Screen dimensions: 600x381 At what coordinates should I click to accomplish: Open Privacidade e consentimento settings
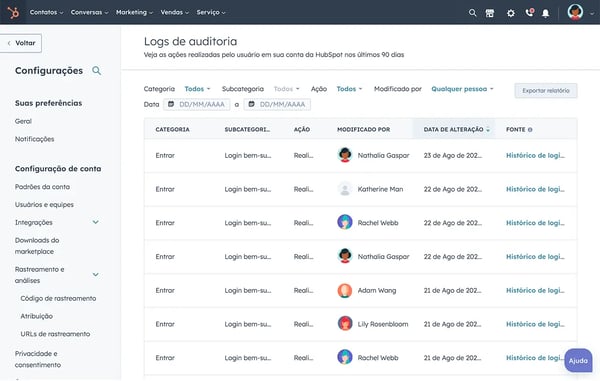click(x=38, y=359)
